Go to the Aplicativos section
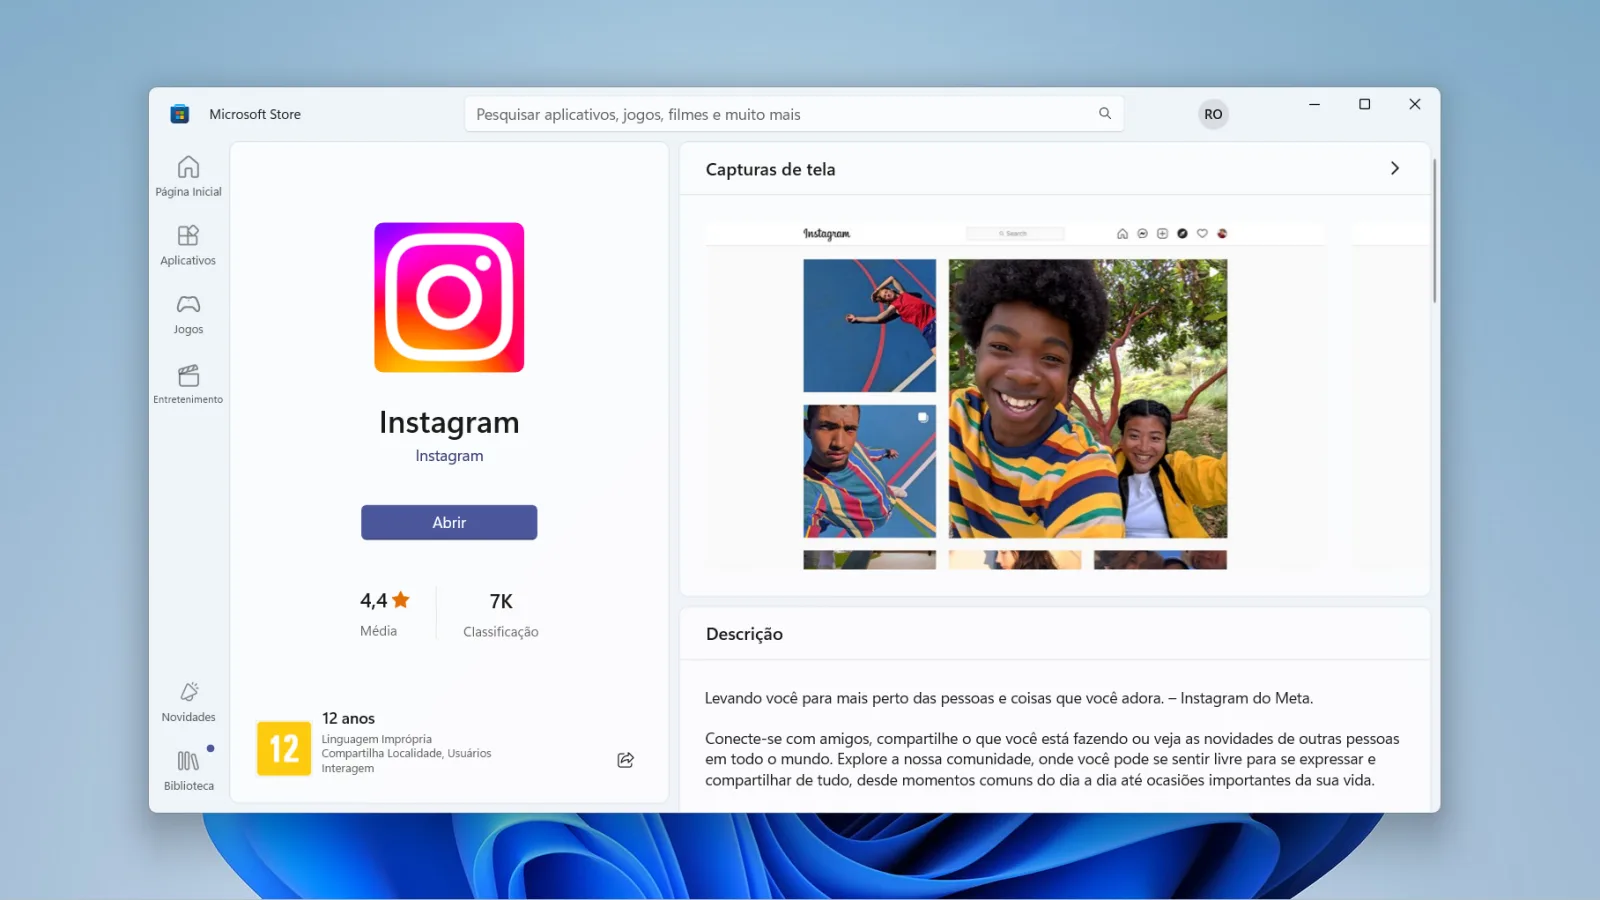Screen dimensions: 1600x900 pyautogui.click(x=188, y=246)
